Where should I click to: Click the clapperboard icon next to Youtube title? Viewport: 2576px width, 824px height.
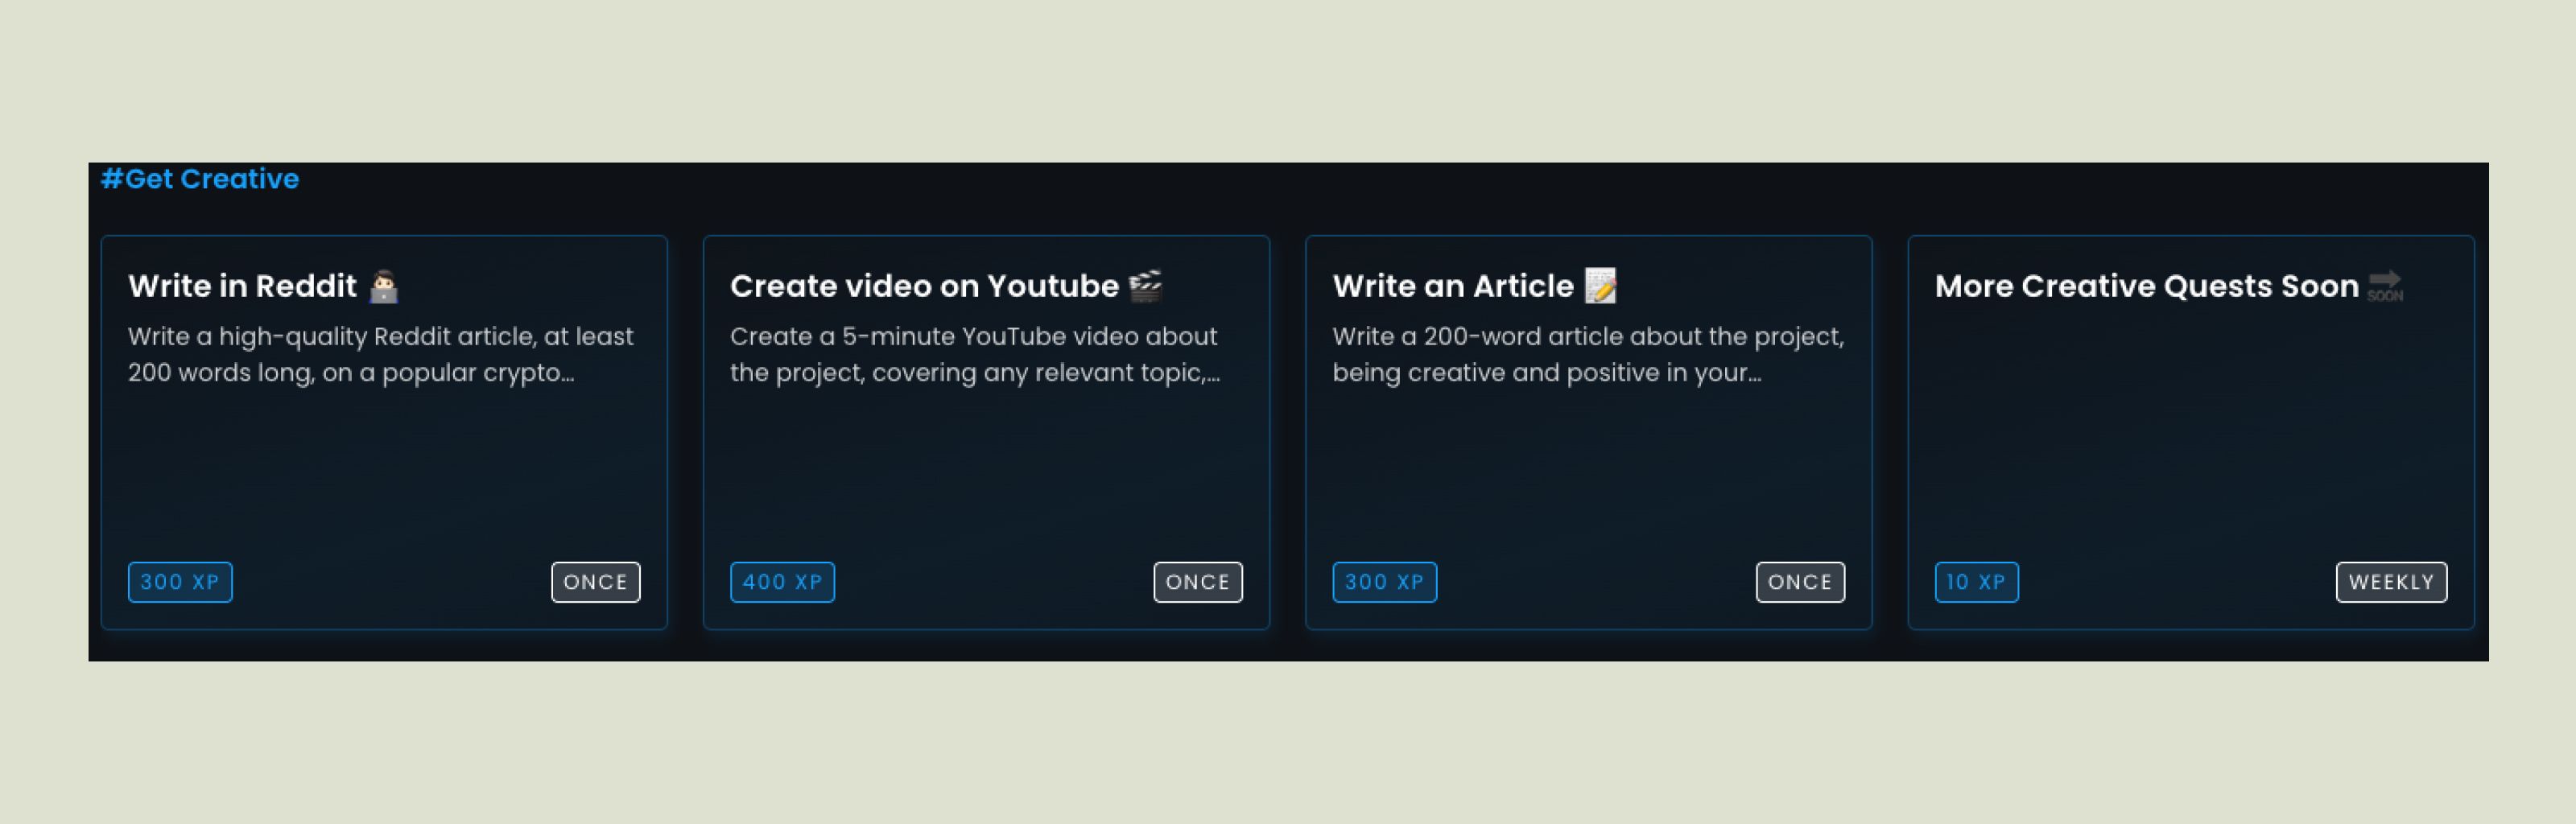[x=1145, y=286]
